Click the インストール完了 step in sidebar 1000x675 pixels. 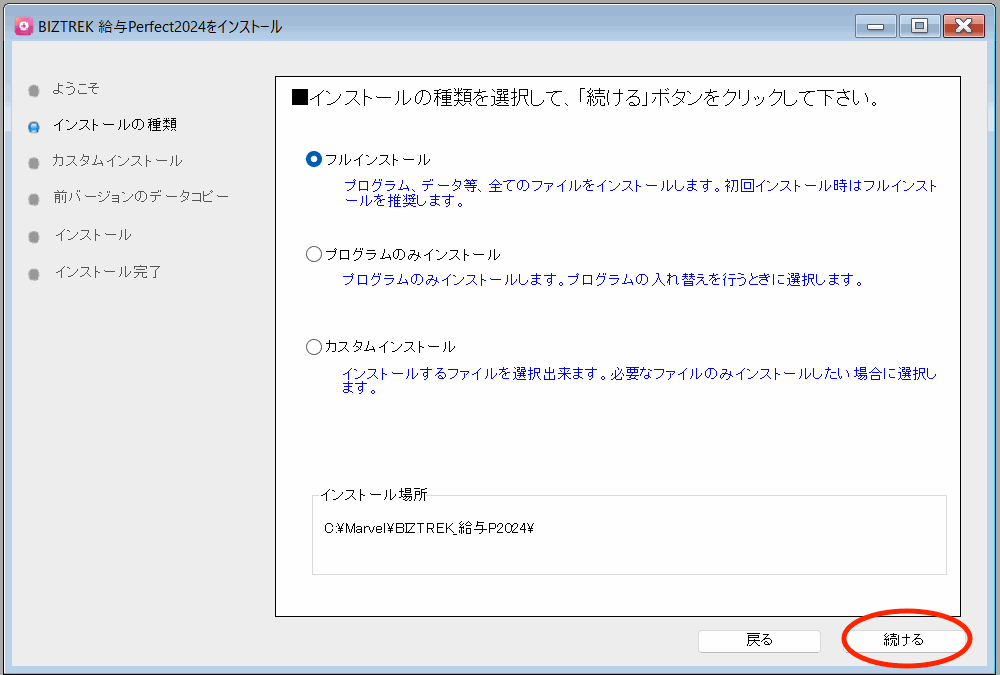click(108, 272)
